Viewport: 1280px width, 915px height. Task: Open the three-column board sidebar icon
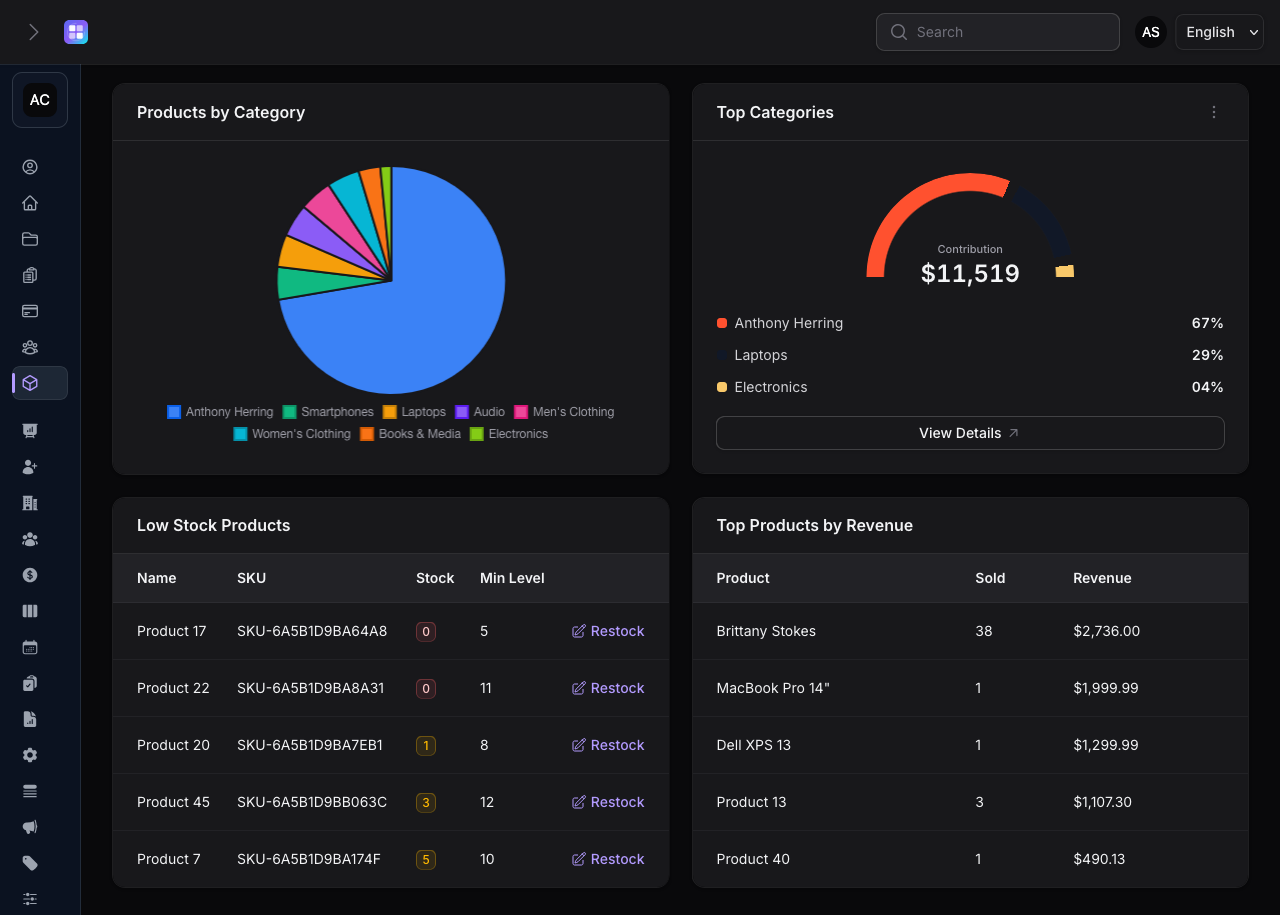pyautogui.click(x=30, y=611)
